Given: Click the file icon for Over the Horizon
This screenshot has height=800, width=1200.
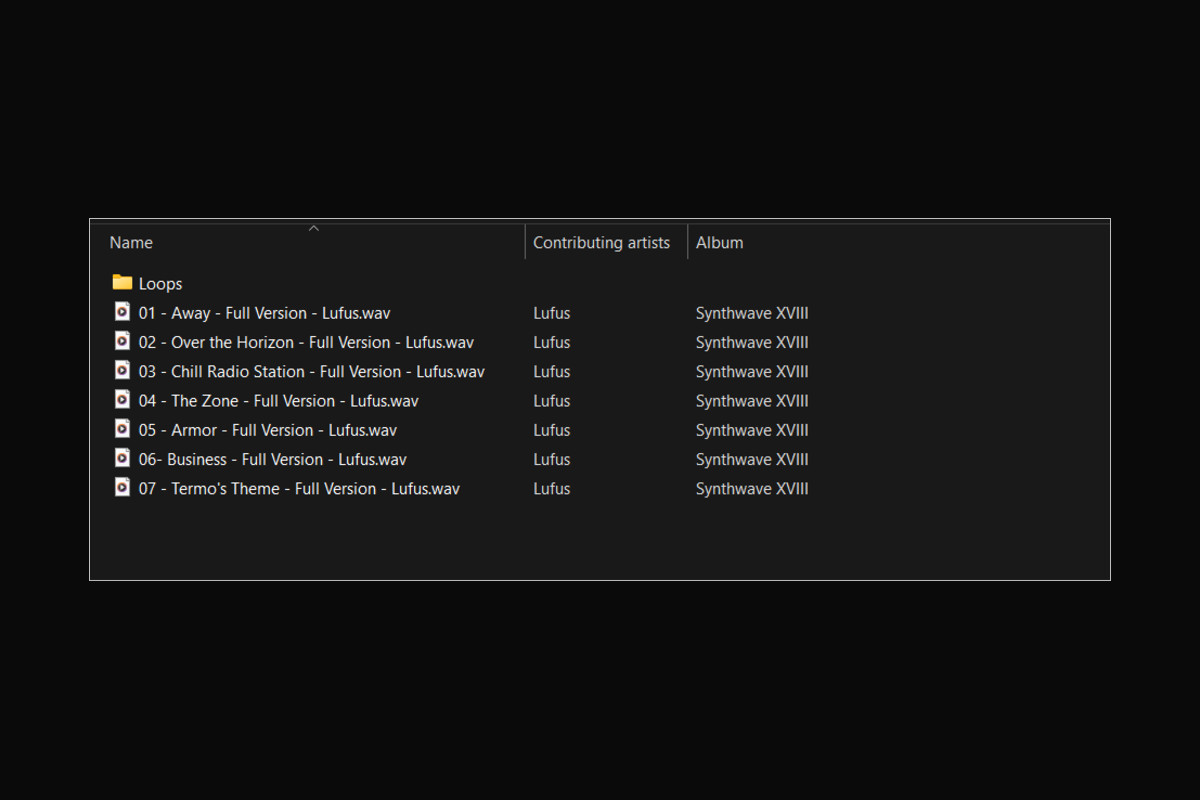Looking at the screenshot, I should point(122,341).
